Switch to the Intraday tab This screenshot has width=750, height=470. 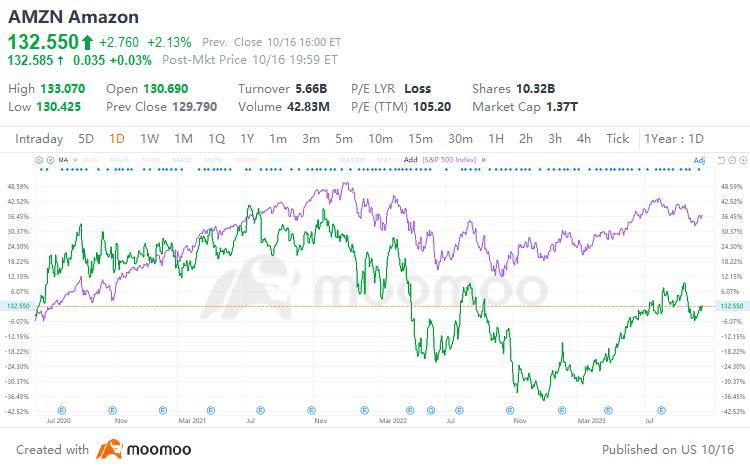39,139
